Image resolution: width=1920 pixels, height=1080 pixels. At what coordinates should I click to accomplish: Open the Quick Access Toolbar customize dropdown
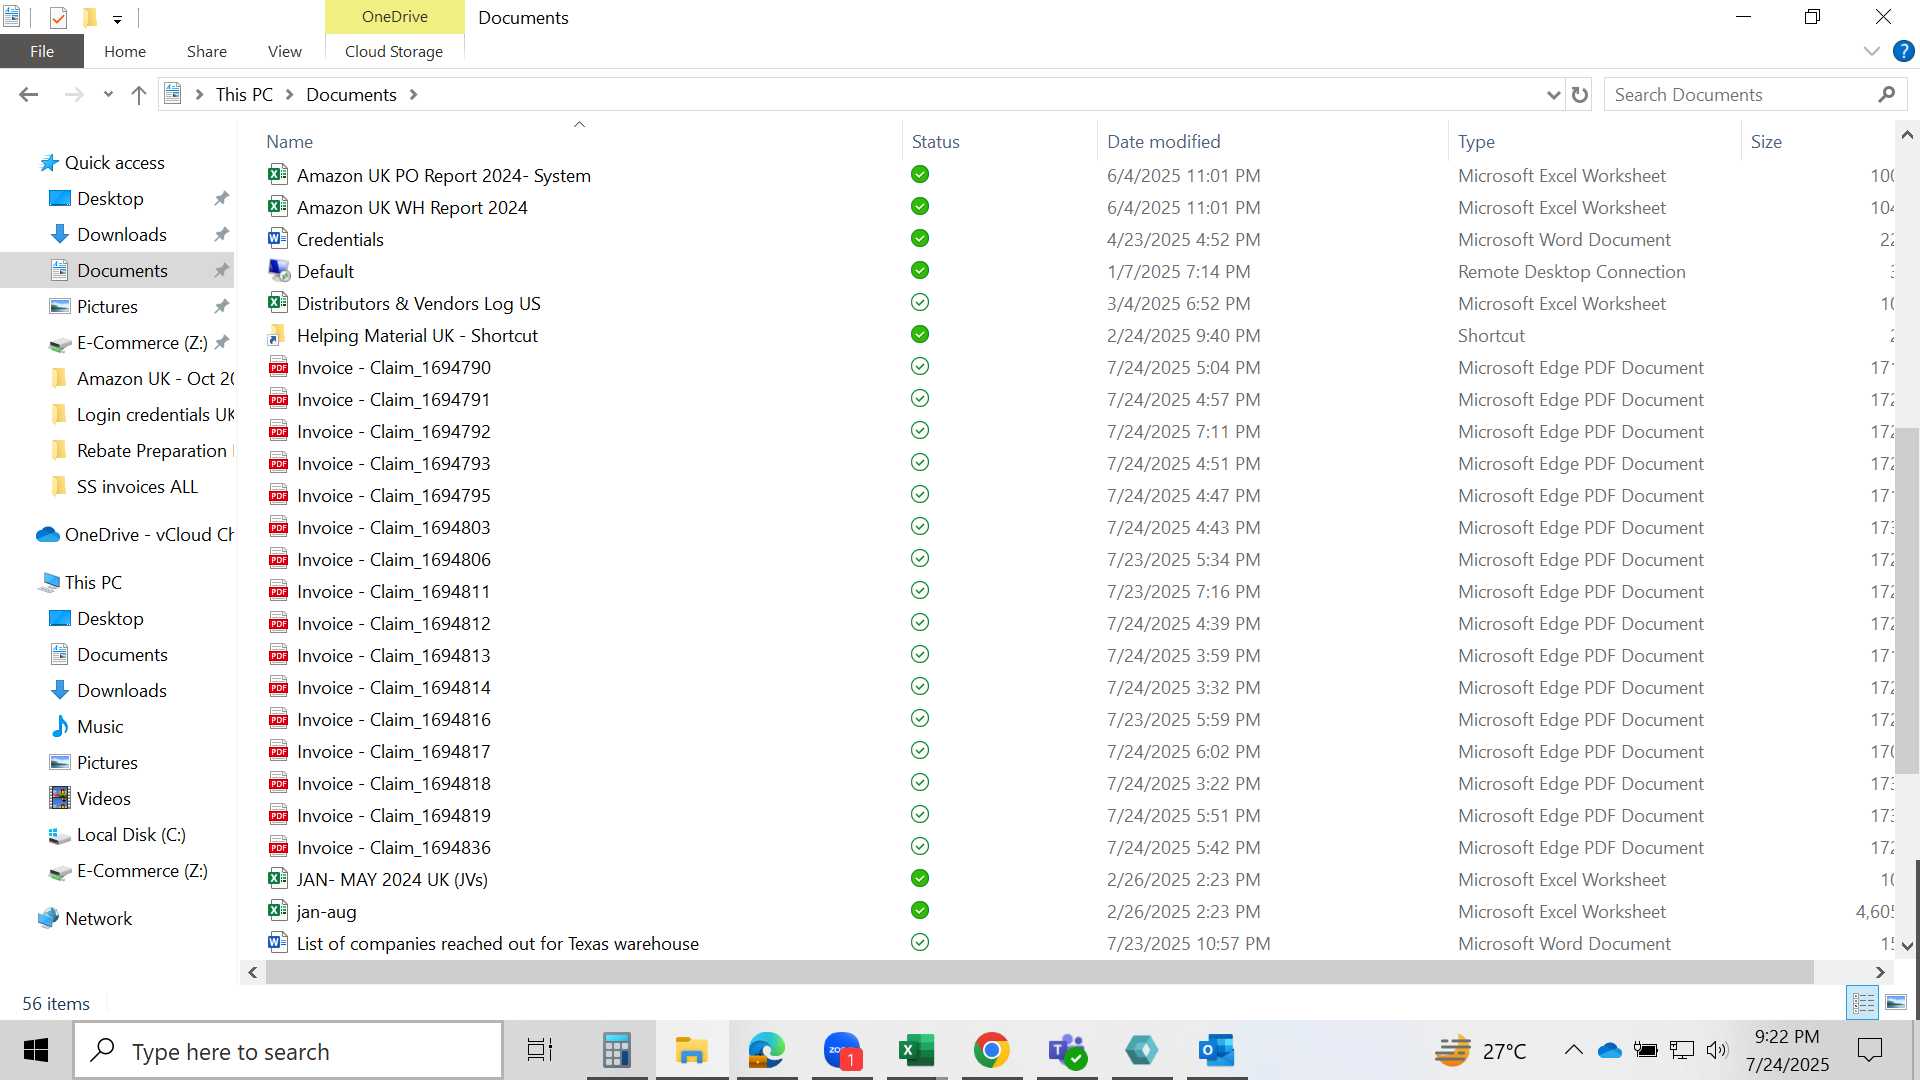click(118, 18)
